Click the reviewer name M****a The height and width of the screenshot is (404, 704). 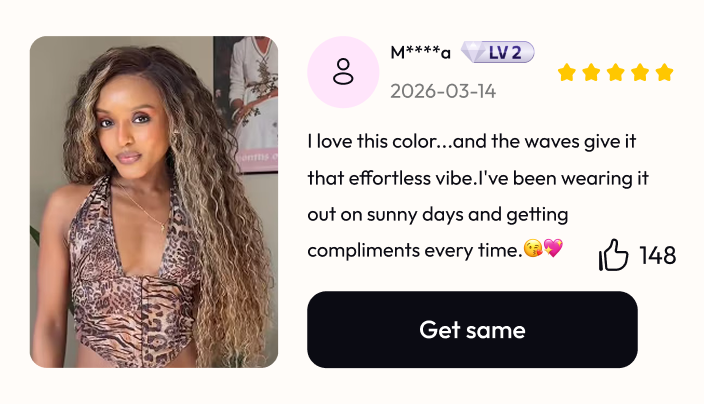pyautogui.click(x=420, y=53)
